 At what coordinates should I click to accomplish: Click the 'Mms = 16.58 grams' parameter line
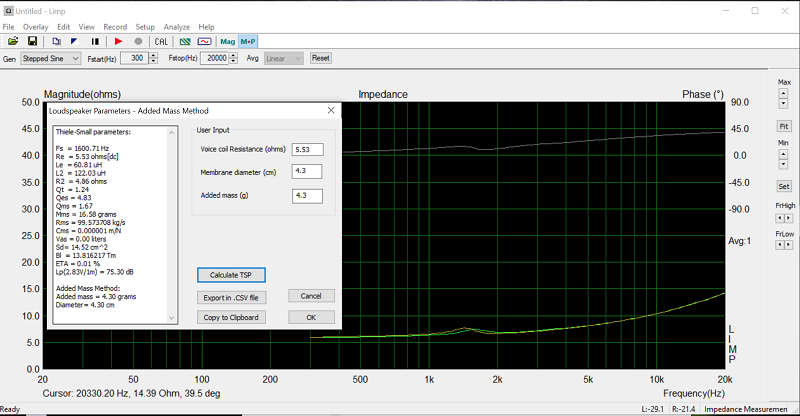click(86, 214)
